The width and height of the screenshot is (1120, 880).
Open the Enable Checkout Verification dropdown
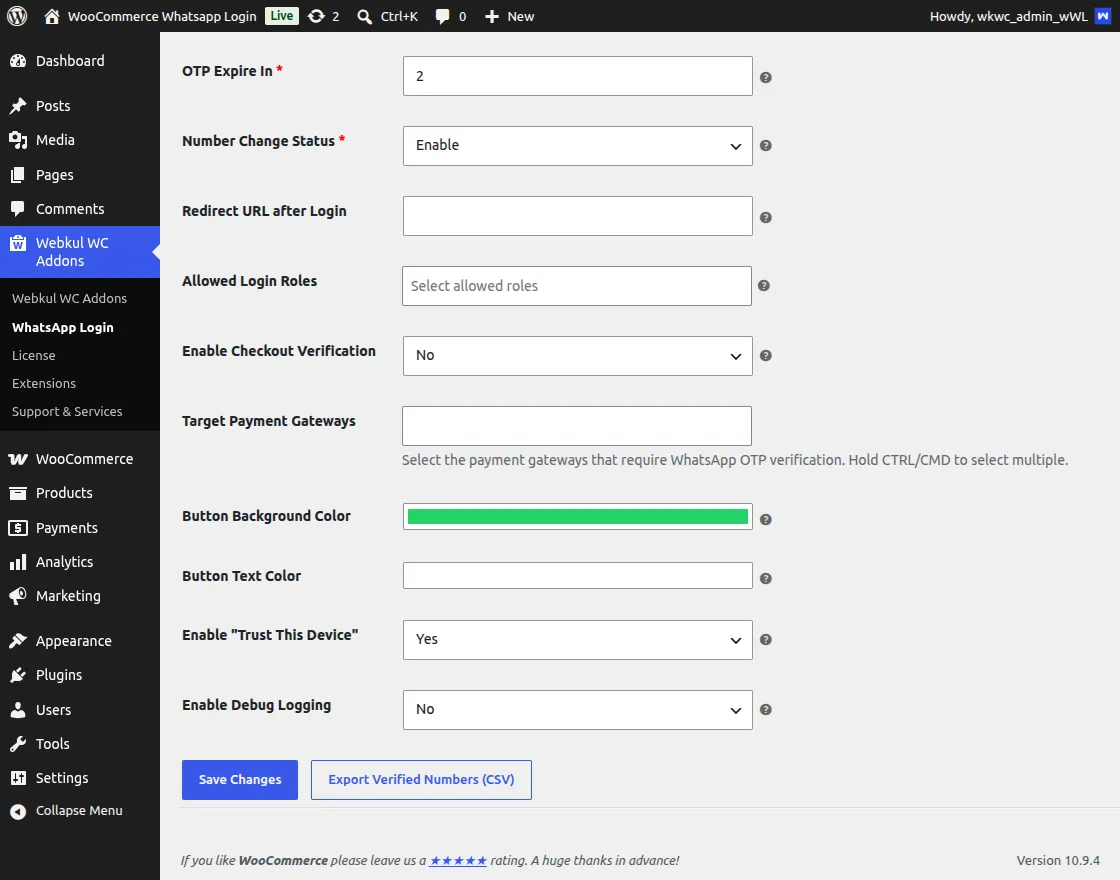coord(577,356)
